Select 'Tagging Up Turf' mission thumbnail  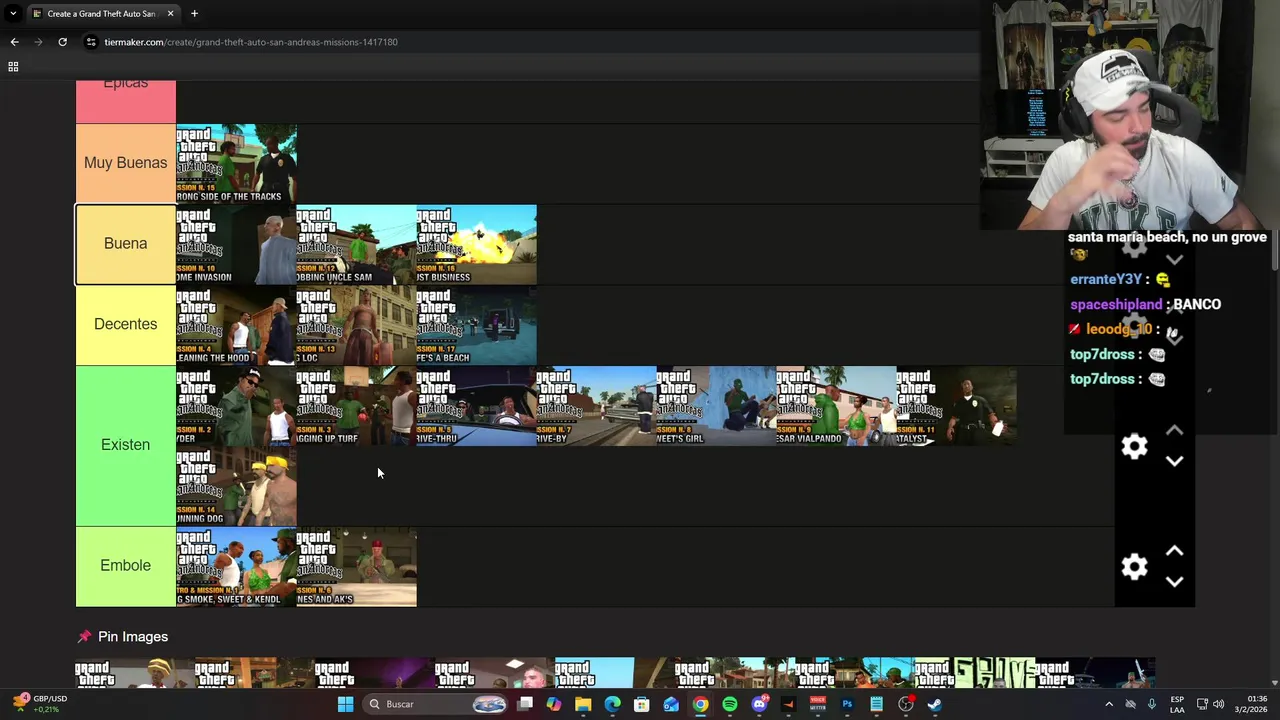tap(356, 406)
